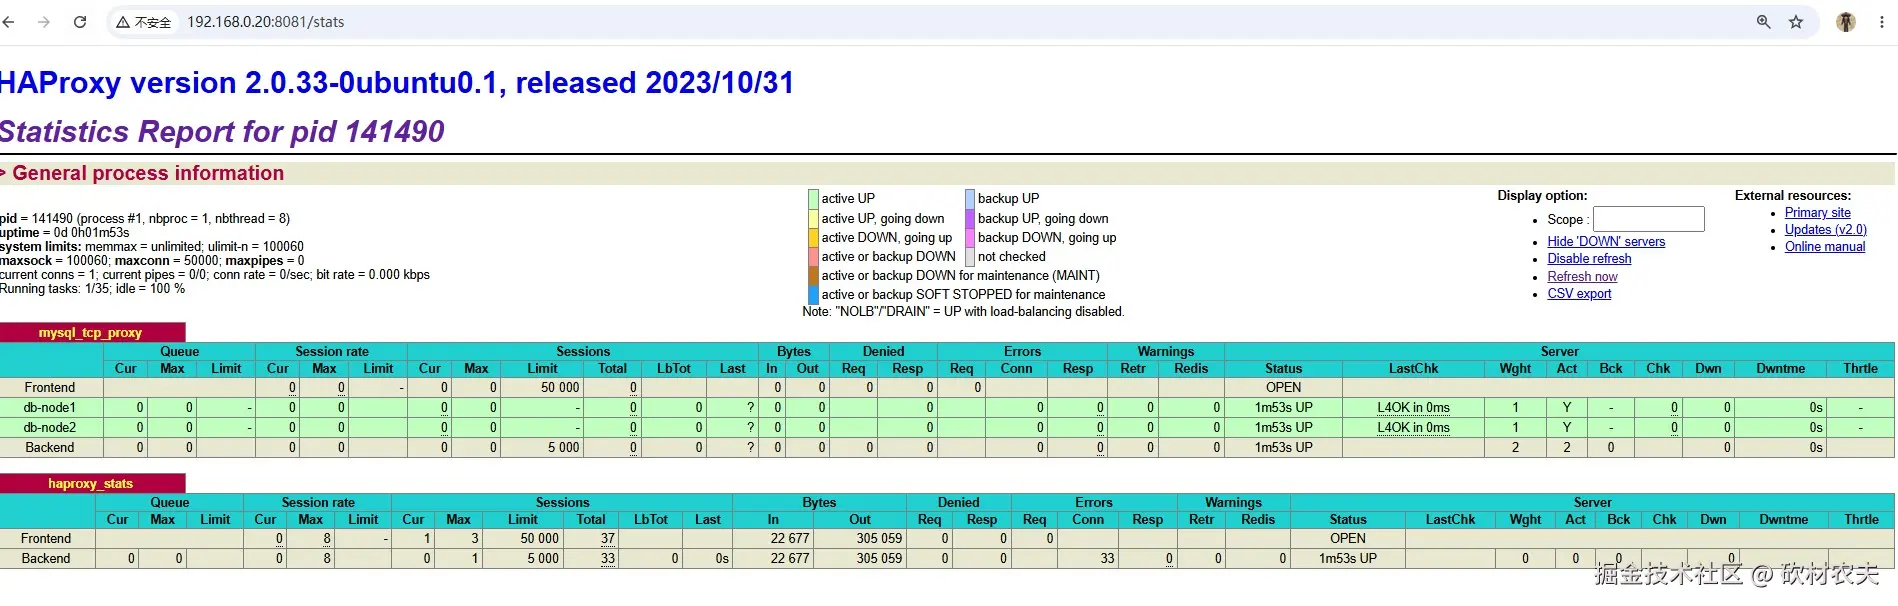
Task: Click the Refresh now link
Action: (x=1582, y=277)
